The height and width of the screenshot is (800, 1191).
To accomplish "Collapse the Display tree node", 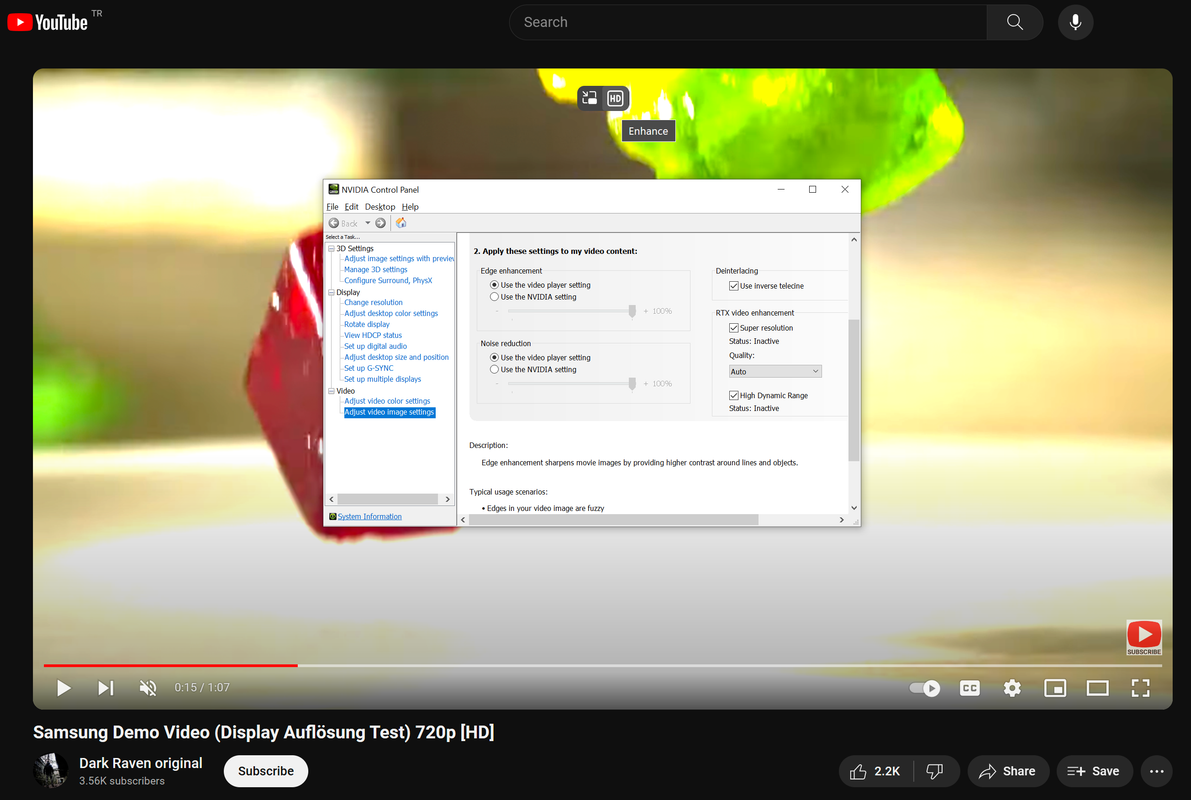I will pyautogui.click(x=331, y=292).
